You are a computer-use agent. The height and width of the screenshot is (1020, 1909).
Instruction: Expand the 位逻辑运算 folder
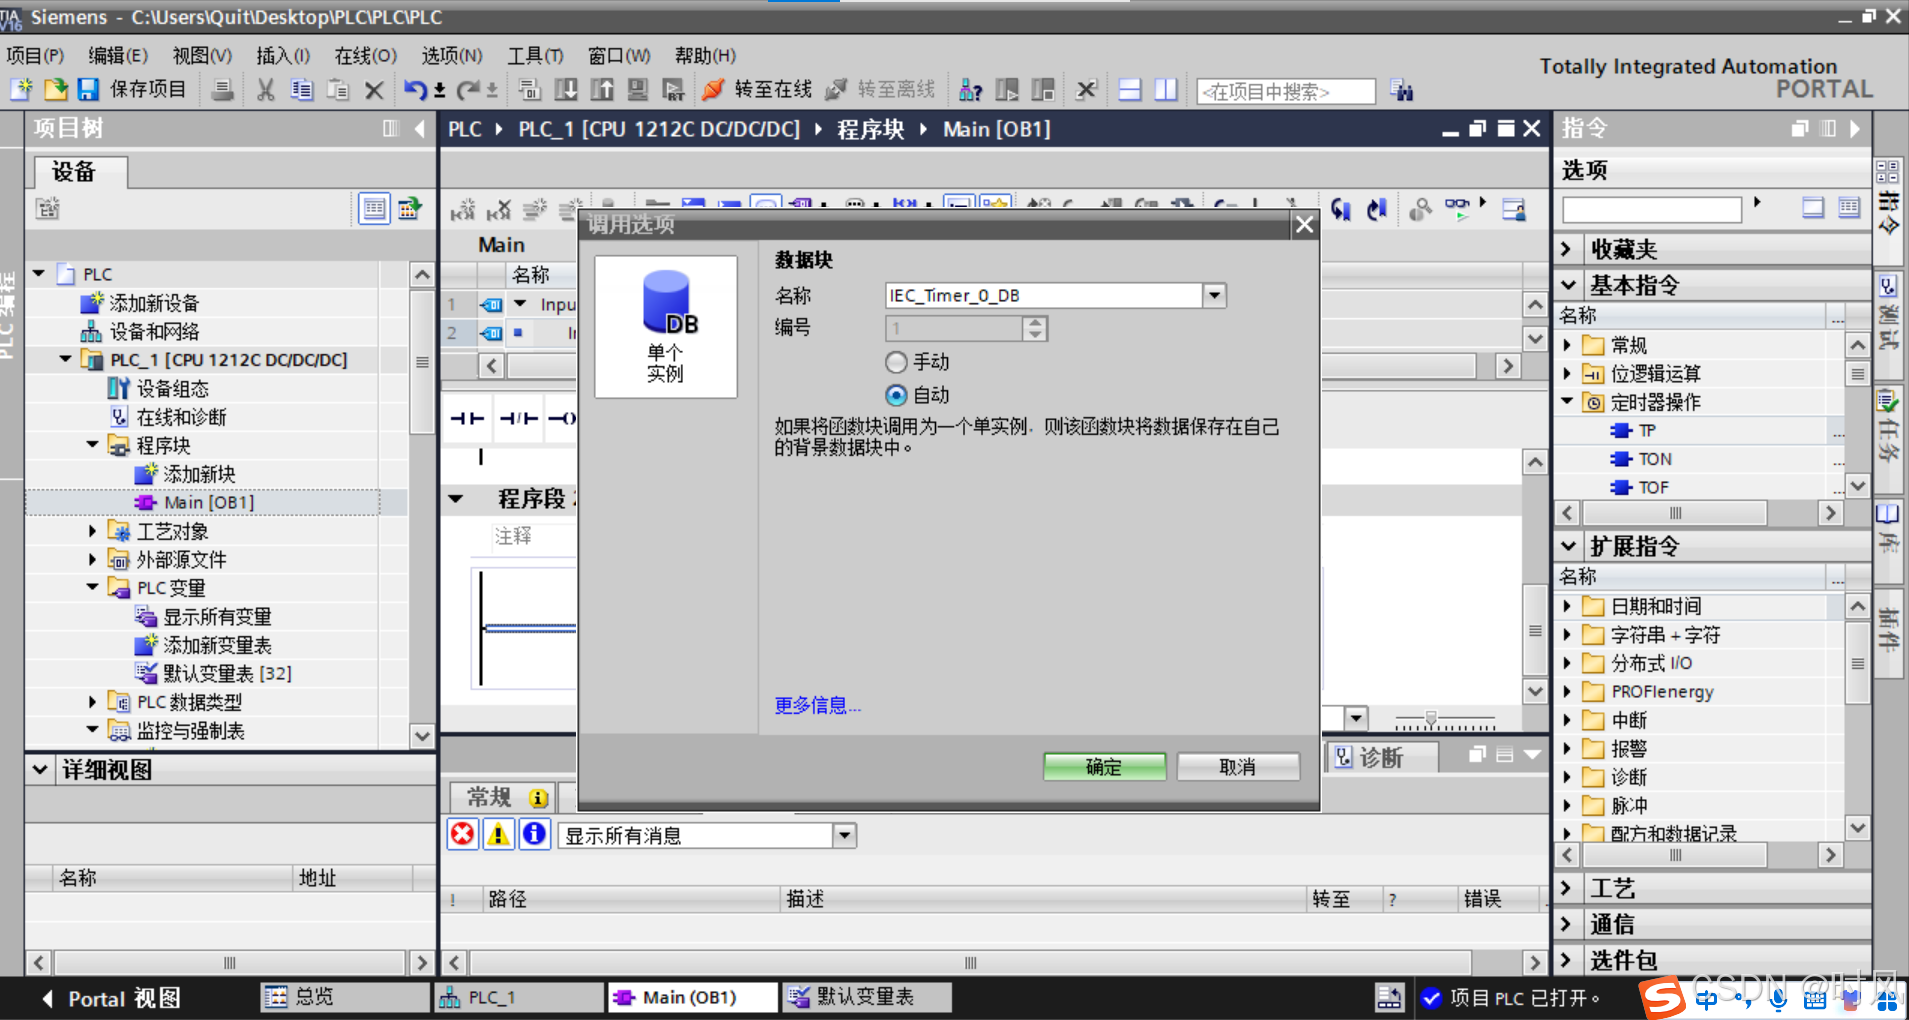pyautogui.click(x=1568, y=373)
